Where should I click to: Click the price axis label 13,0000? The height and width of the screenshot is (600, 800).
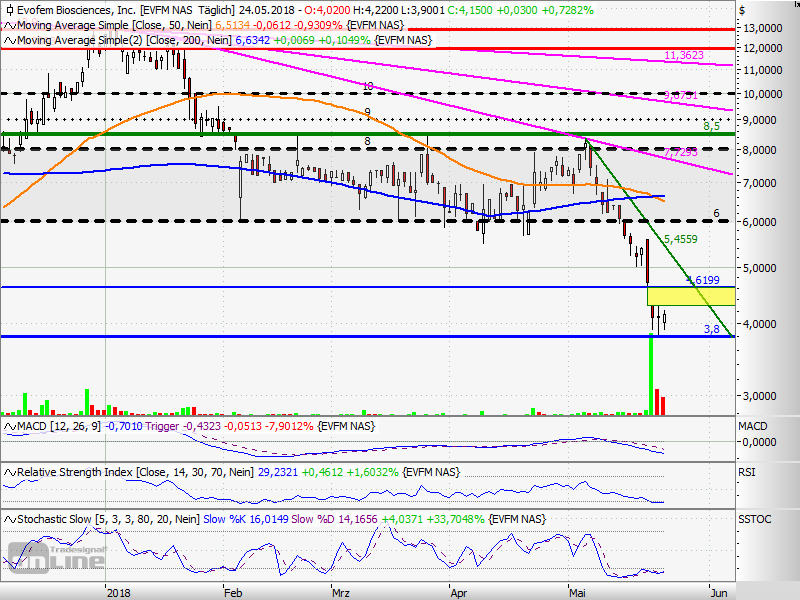(x=763, y=28)
